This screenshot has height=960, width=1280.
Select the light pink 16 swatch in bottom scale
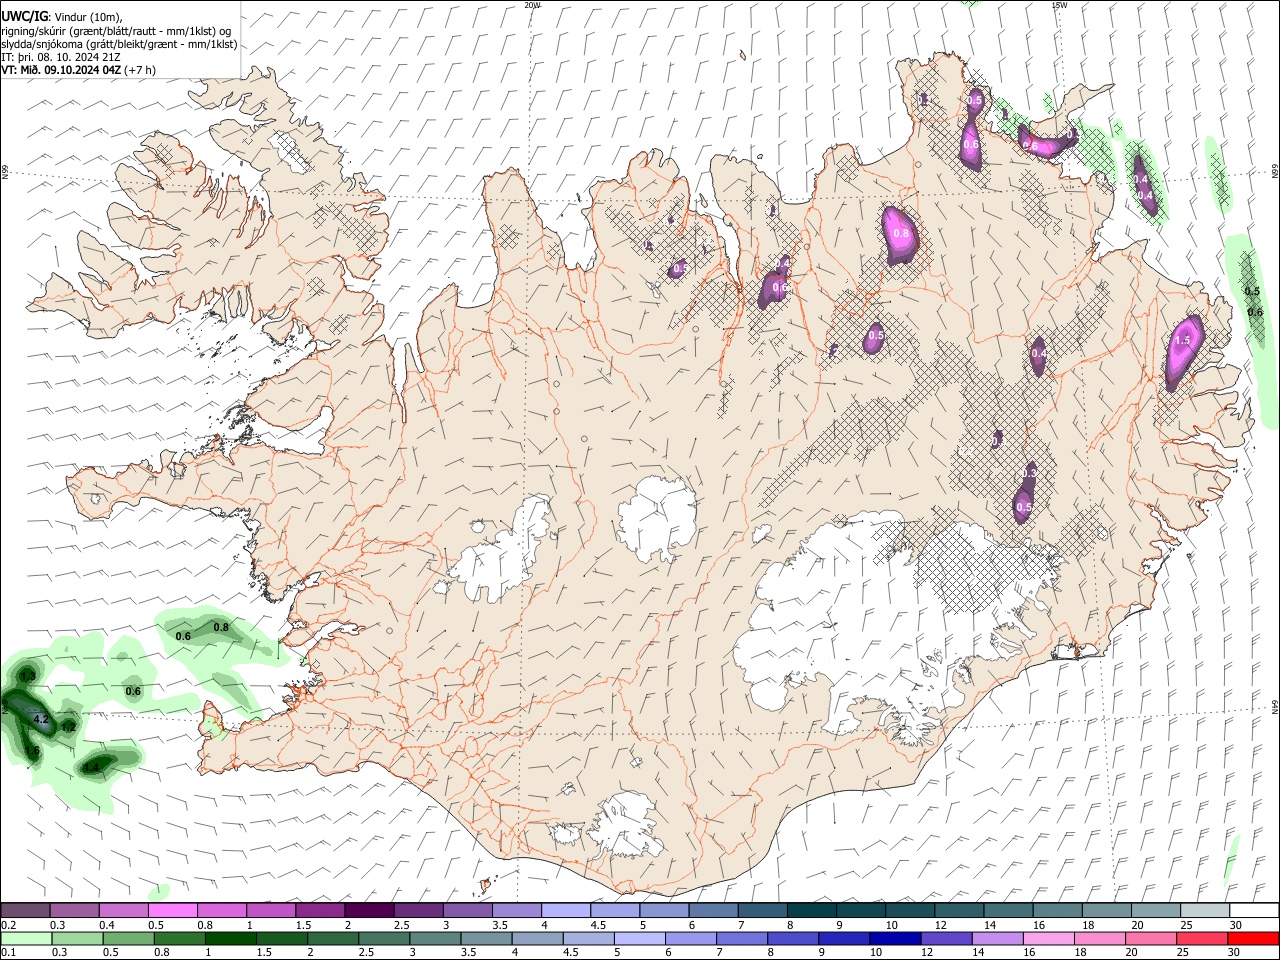tap(1047, 938)
